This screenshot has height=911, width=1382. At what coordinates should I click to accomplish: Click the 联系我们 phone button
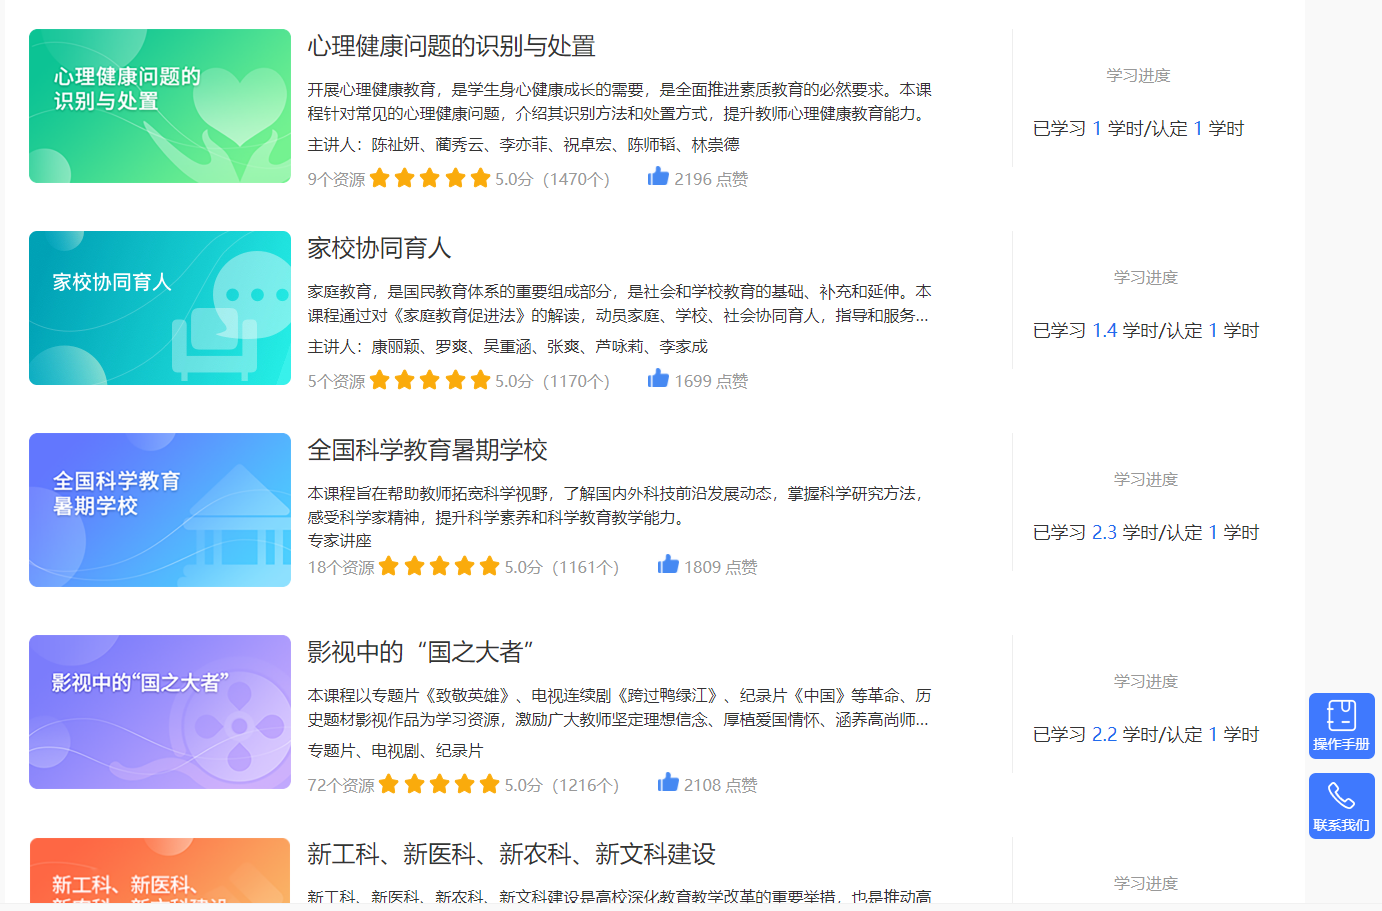click(1341, 805)
